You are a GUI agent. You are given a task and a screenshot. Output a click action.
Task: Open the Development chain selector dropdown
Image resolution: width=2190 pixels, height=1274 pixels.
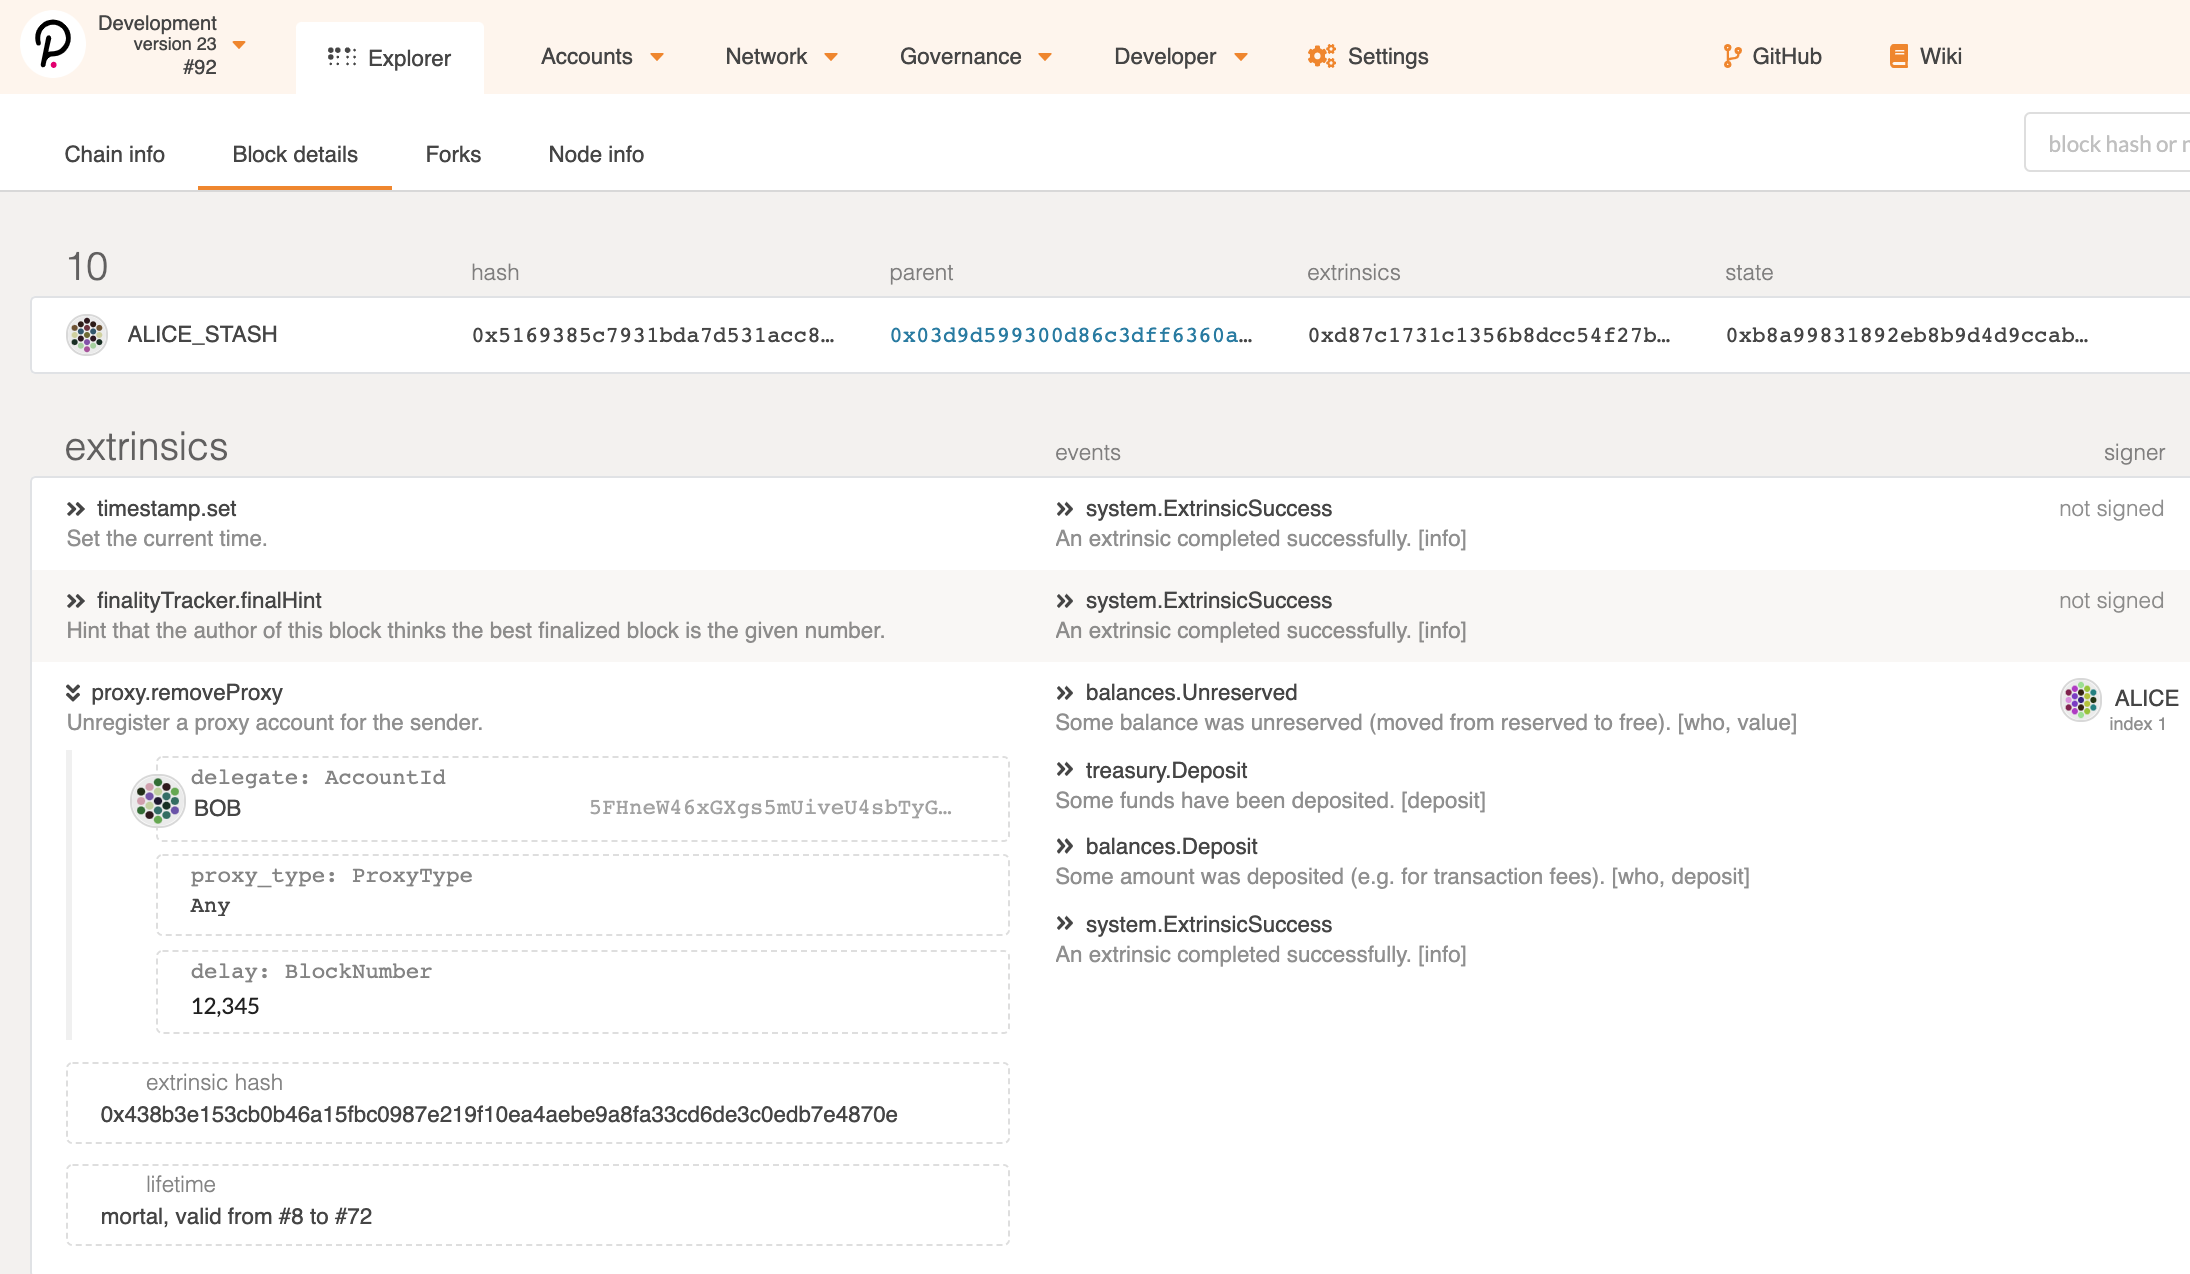[239, 45]
